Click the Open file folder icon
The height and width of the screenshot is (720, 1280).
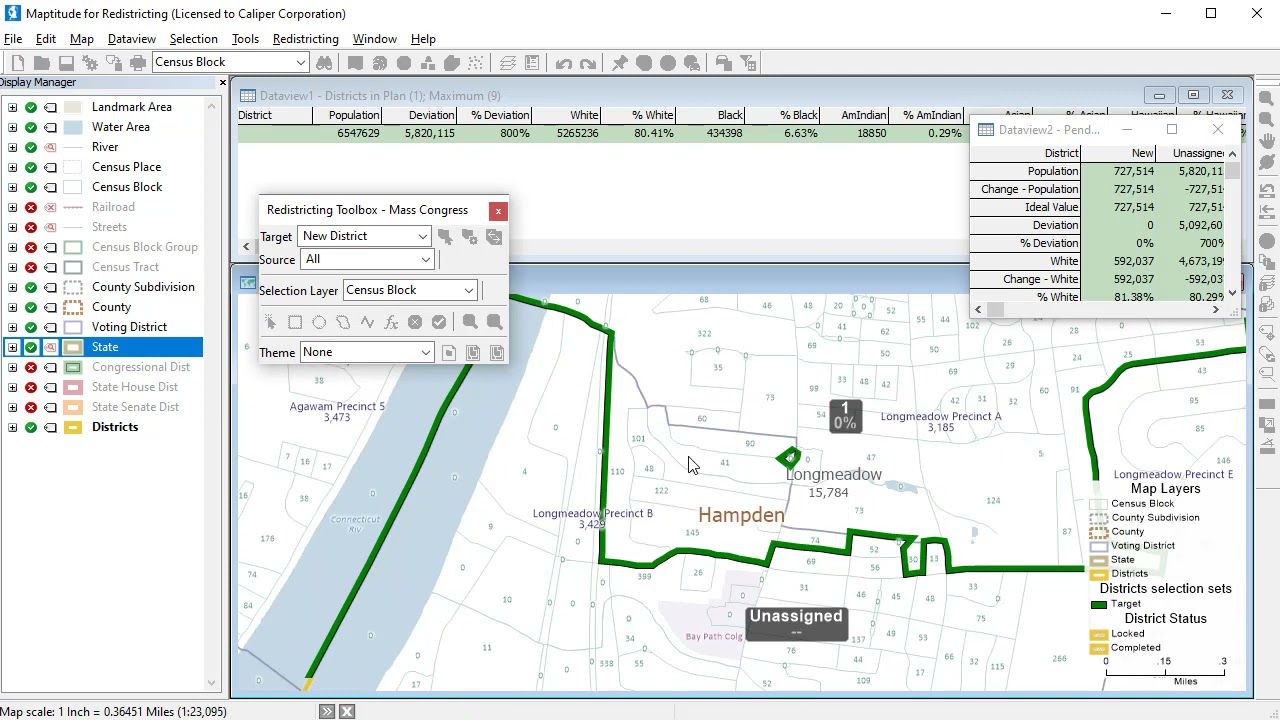pos(42,63)
